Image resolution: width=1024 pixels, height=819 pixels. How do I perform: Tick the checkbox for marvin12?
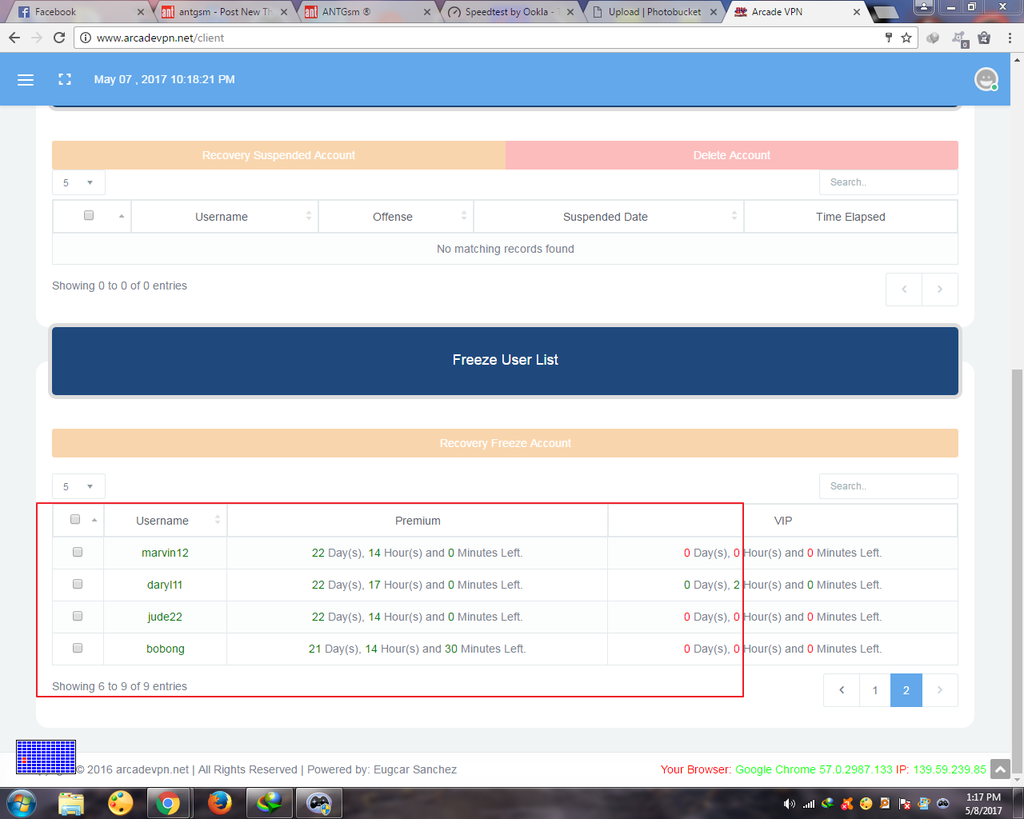[78, 552]
